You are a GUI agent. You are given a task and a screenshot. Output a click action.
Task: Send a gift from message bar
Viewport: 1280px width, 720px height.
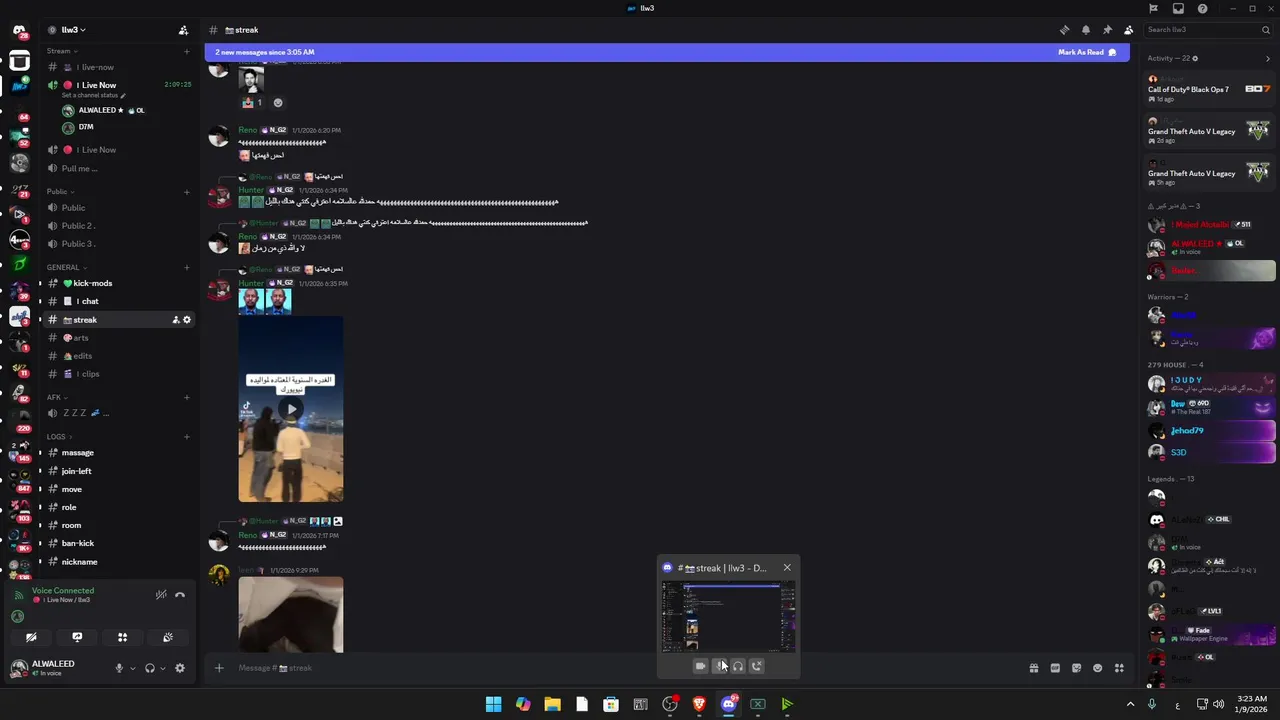1034,668
